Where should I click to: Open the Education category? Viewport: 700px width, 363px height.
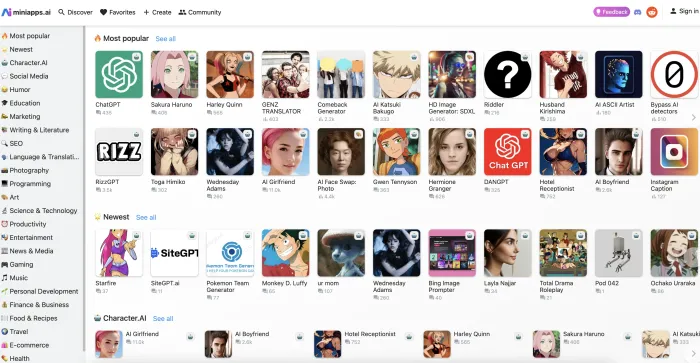coord(21,103)
